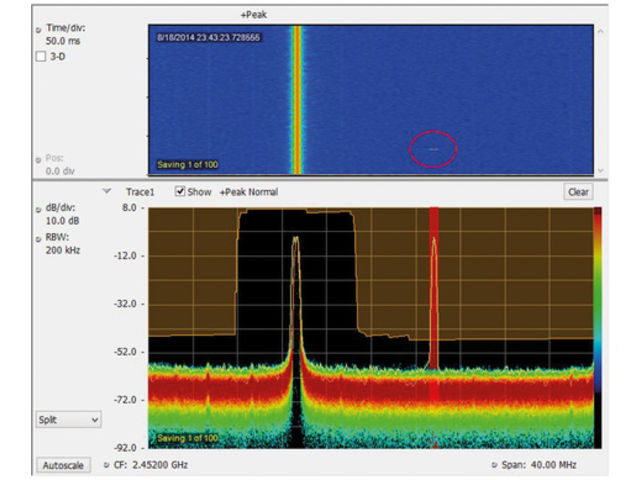Click the spectrogram scrollbar down arrow
Viewport: 640px width, 480px height.
pos(600,170)
